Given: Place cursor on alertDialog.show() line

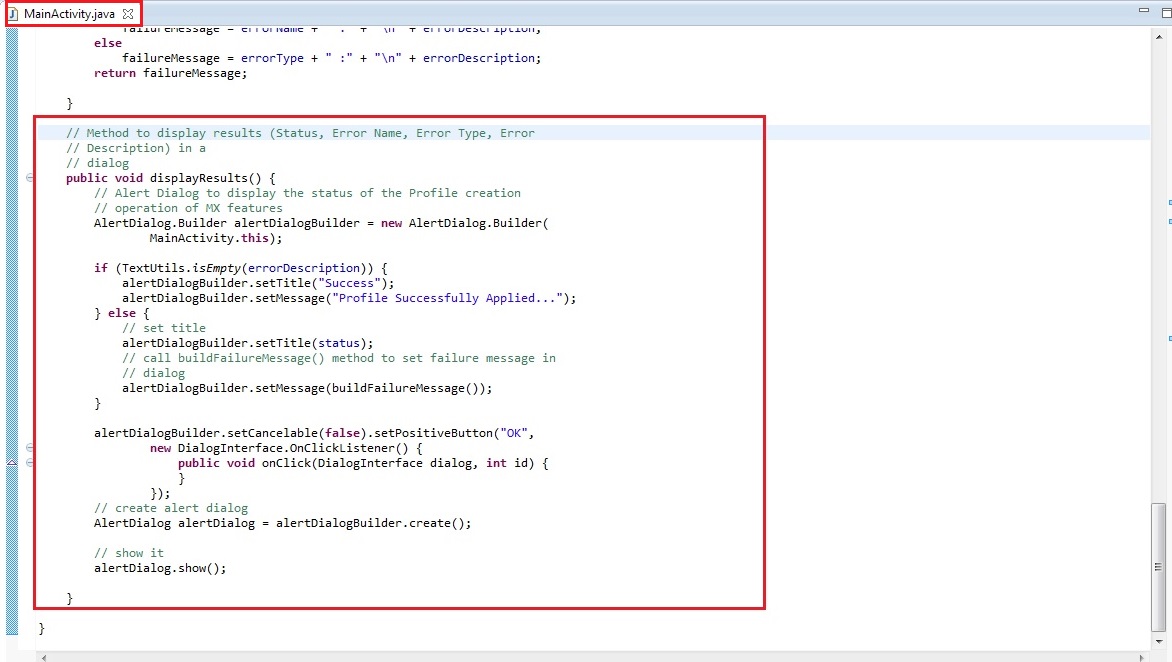Looking at the screenshot, I should tap(160, 568).
